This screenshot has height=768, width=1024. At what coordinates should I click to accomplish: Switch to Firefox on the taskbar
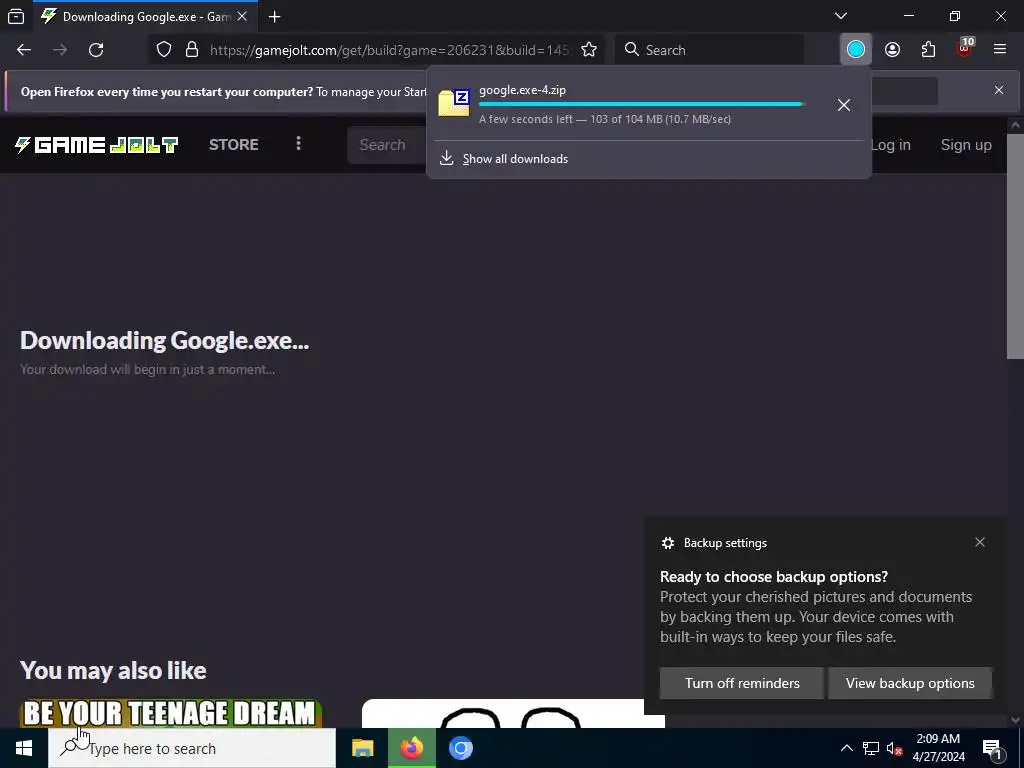click(411, 748)
